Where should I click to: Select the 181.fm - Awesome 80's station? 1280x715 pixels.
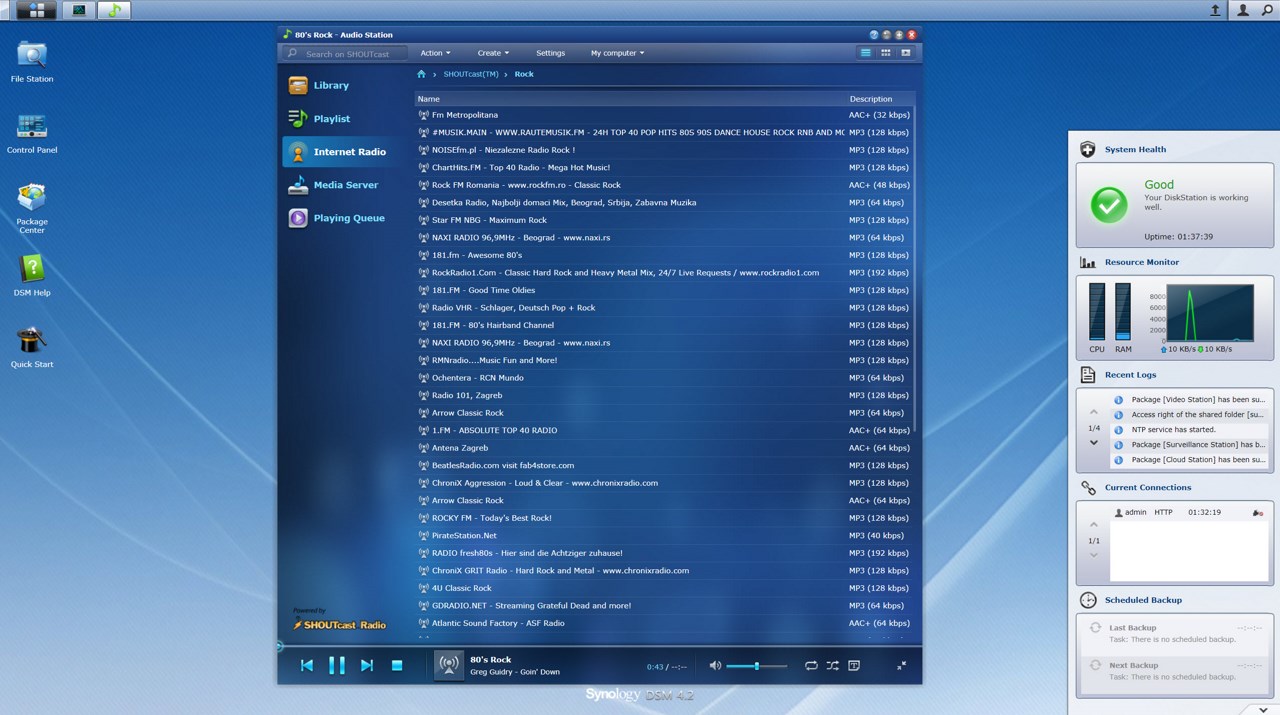[x=665, y=255]
